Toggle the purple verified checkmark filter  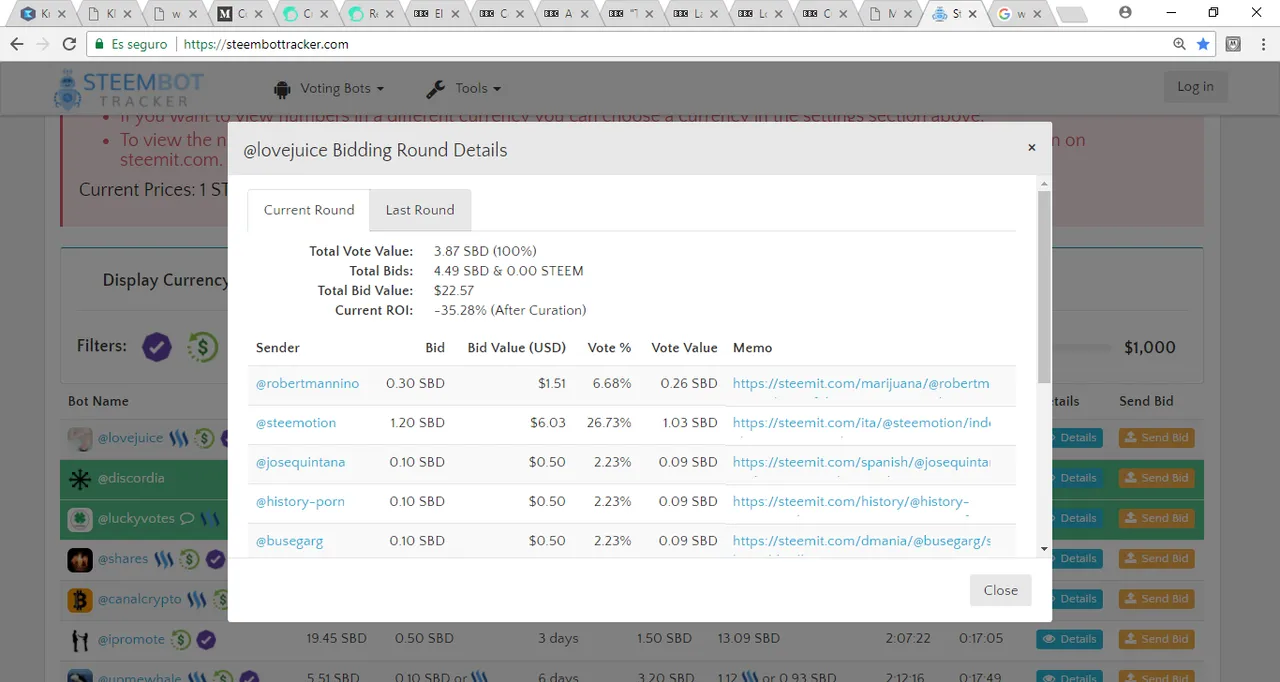pos(157,347)
